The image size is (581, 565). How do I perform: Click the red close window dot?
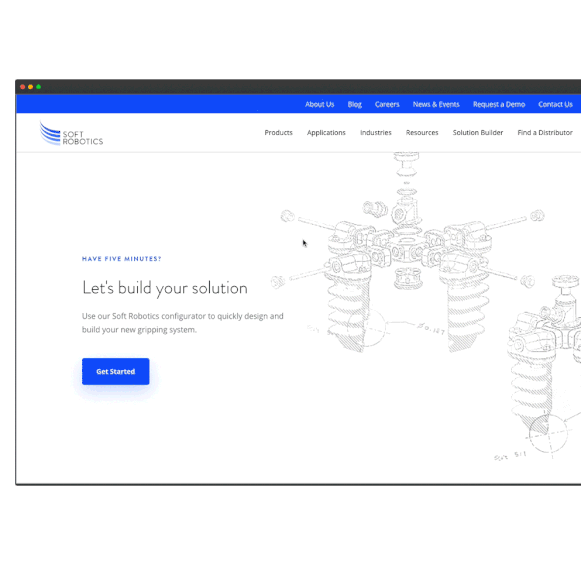click(23, 87)
